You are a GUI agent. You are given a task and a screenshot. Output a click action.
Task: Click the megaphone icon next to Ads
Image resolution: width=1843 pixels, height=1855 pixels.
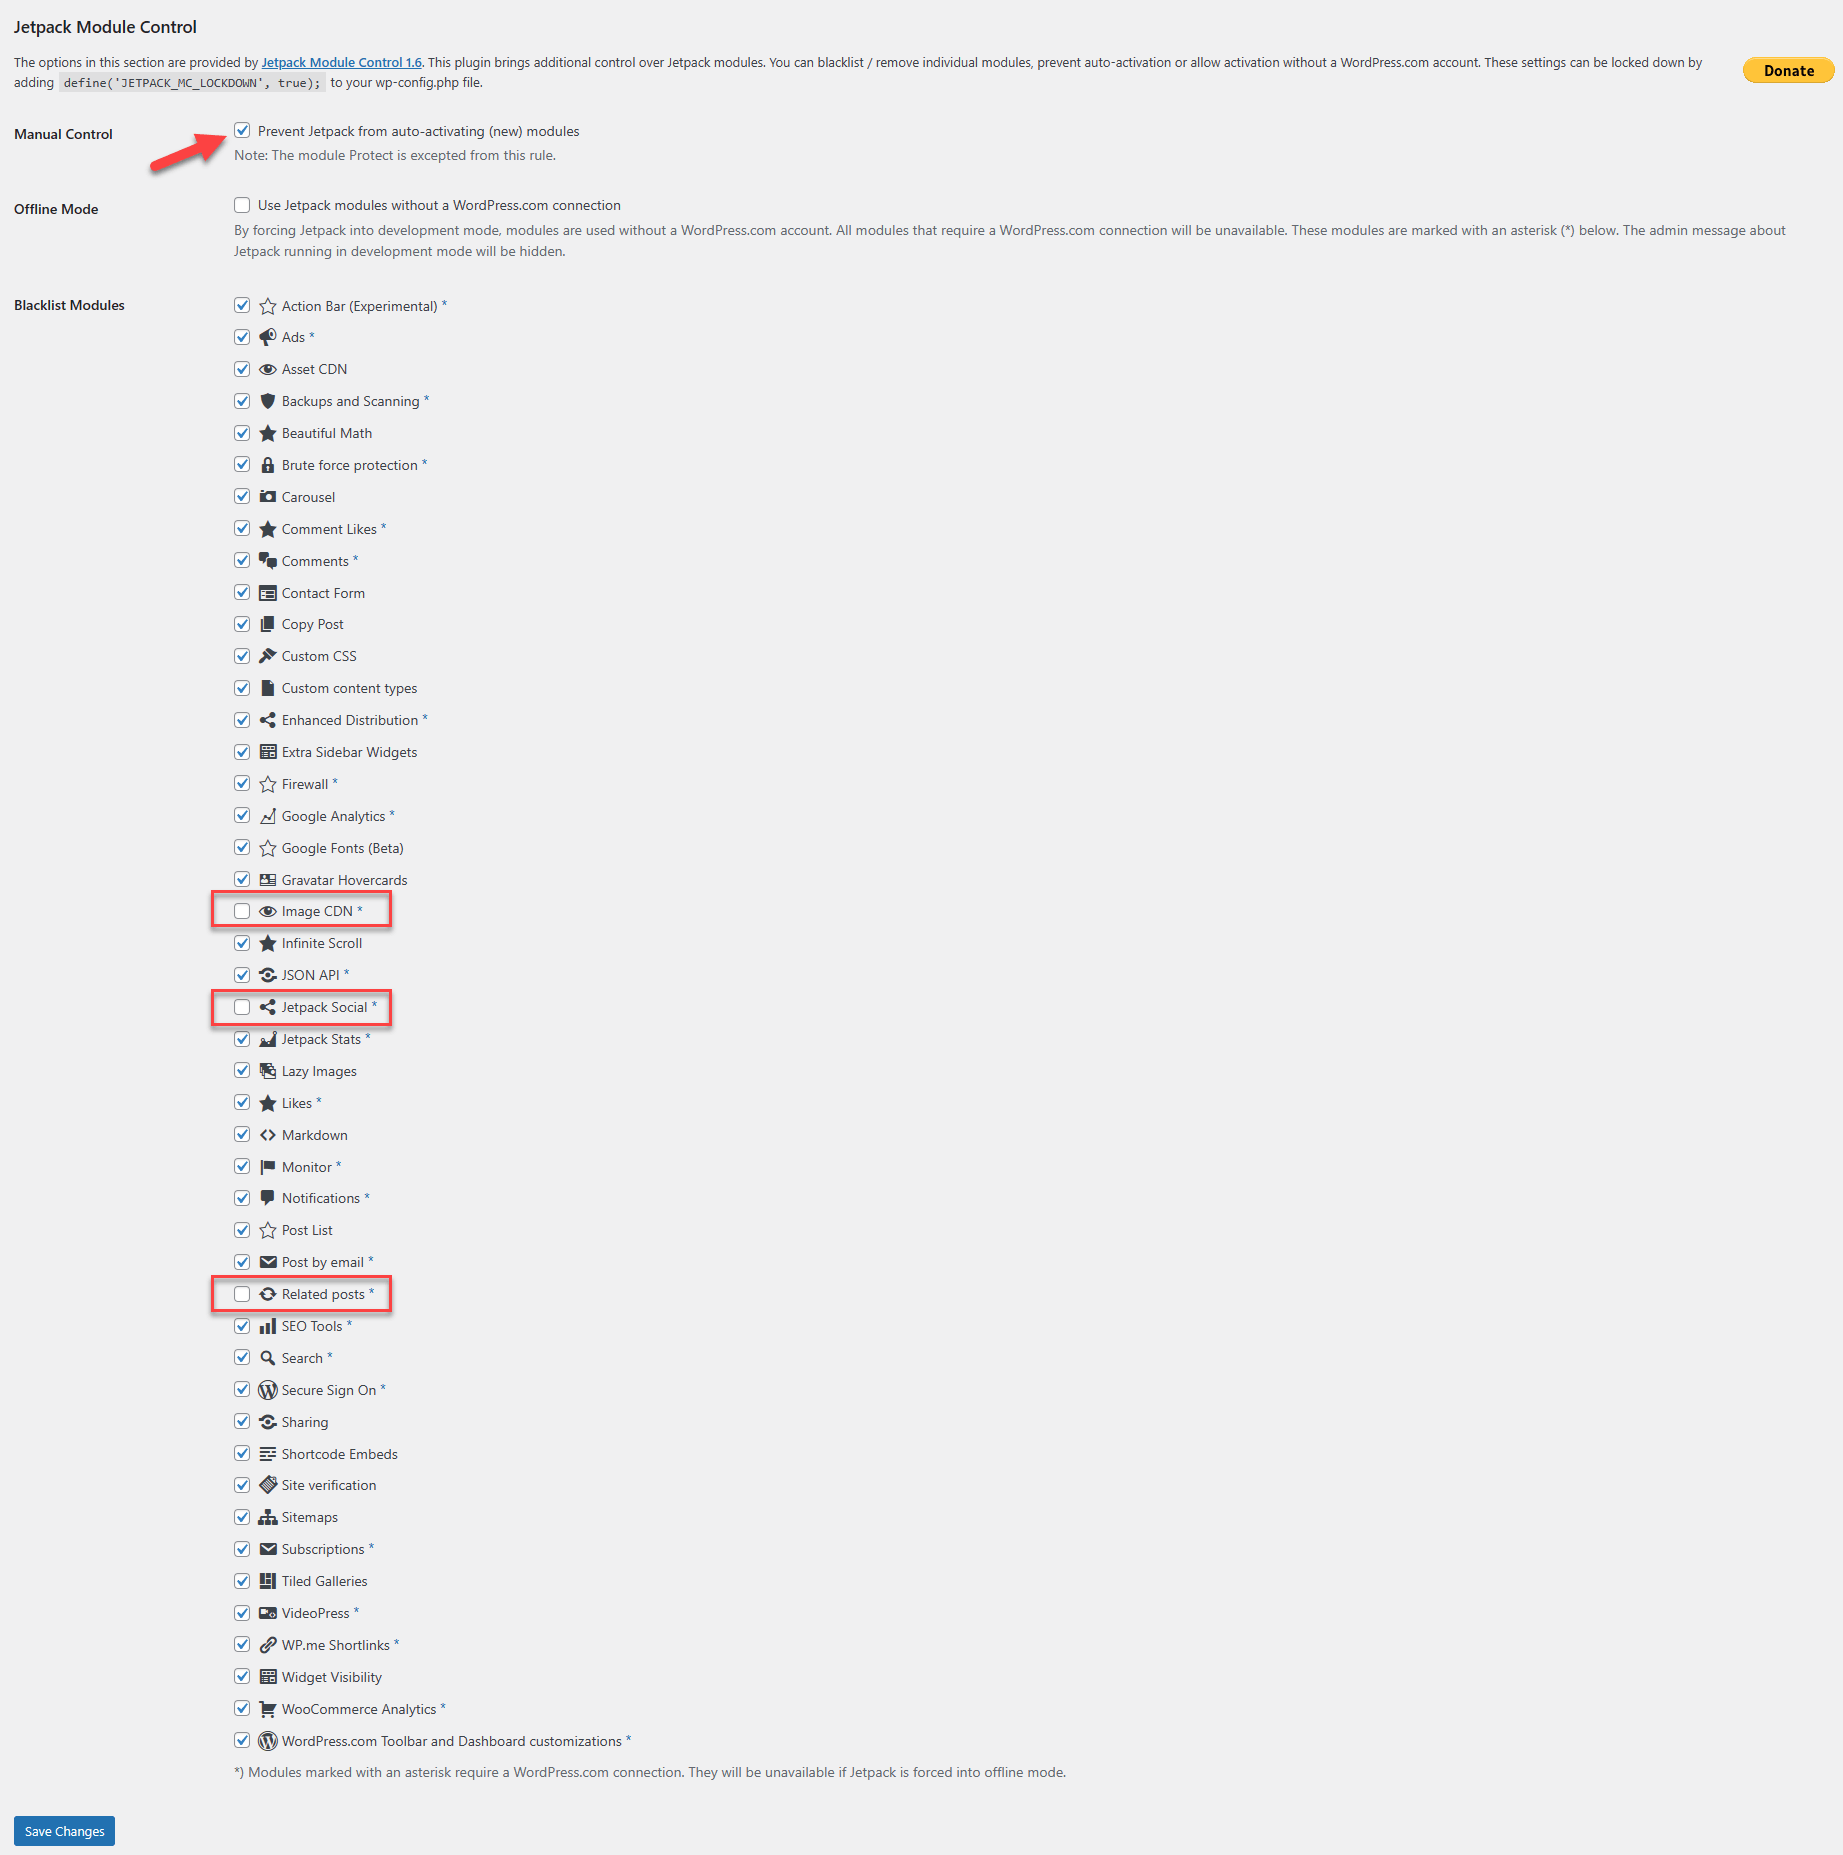coord(268,337)
